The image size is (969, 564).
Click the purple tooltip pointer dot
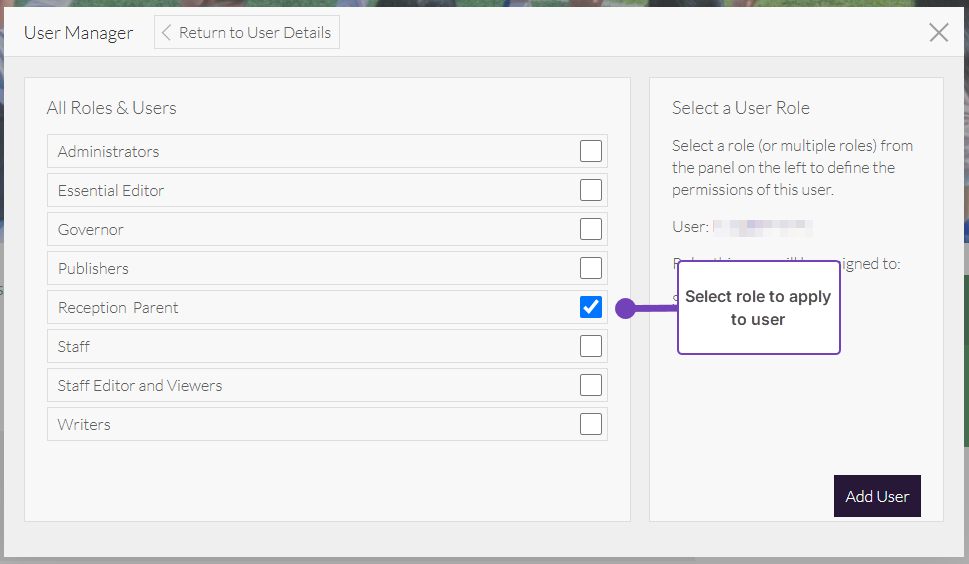pos(626,308)
